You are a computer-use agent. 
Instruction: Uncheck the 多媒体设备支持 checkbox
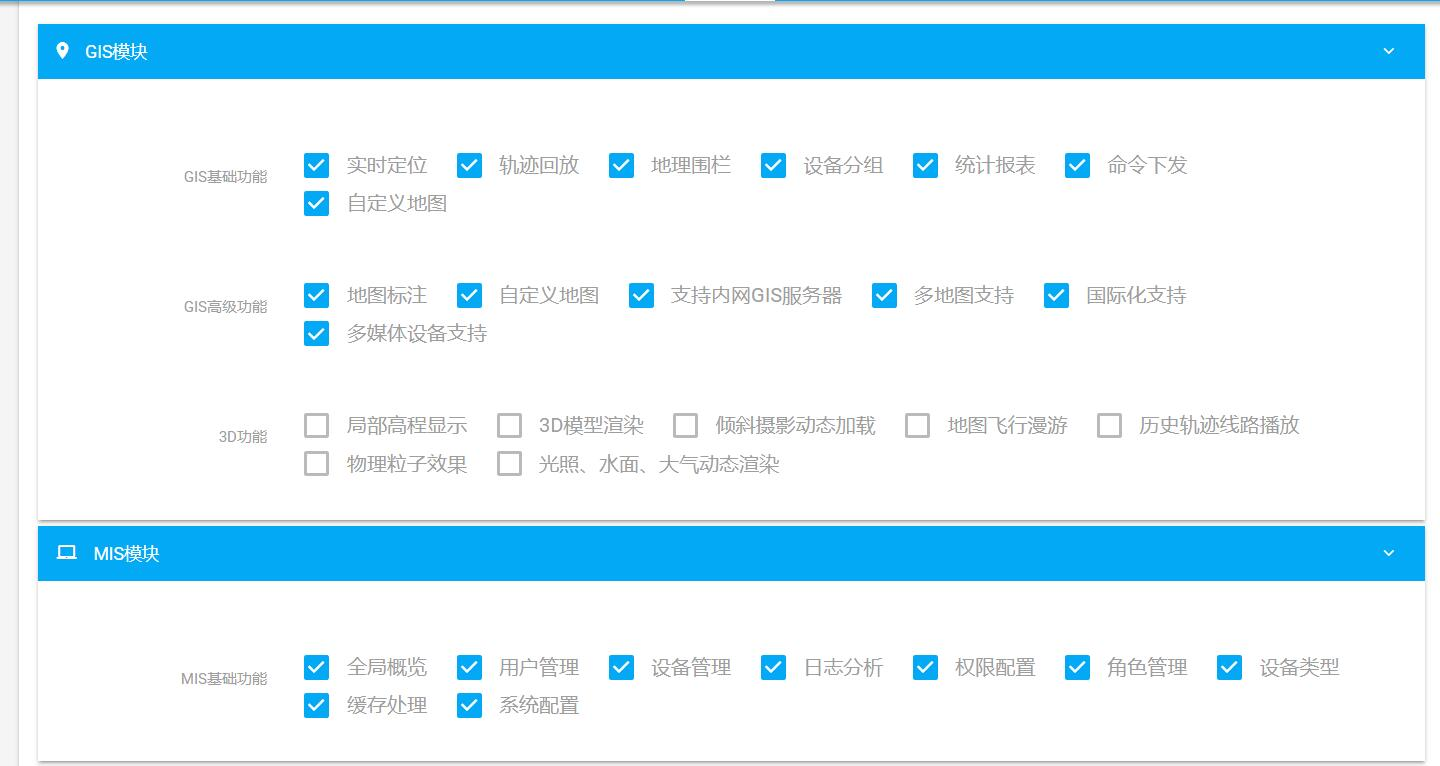[x=317, y=333]
